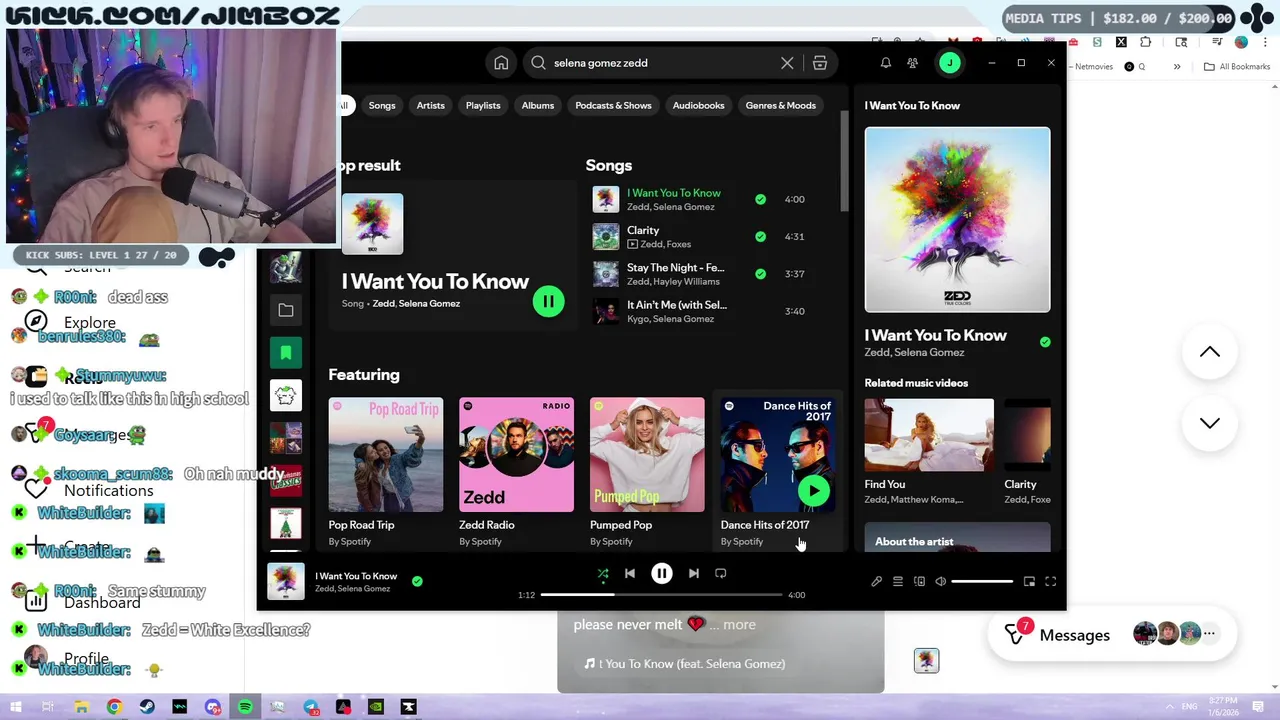Open the Christmas tree playlist in Spotify sidebar
1280x720 pixels.
click(286, 523)
